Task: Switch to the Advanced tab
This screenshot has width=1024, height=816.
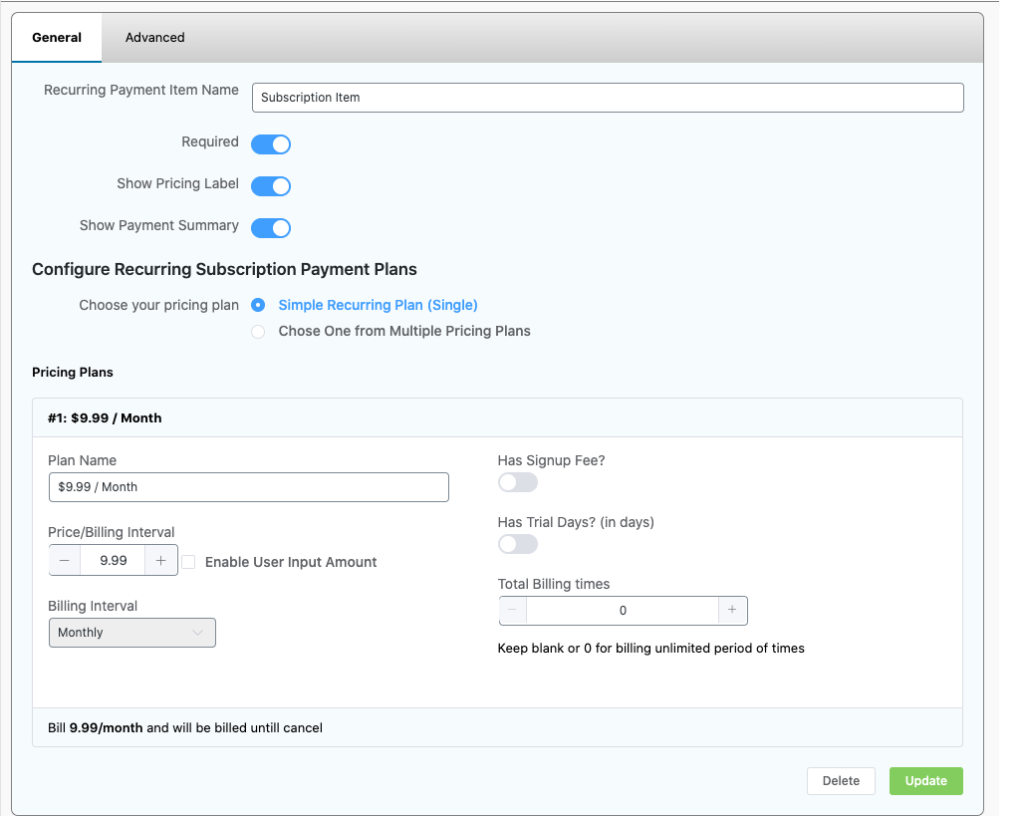Action: pos(154,37)
